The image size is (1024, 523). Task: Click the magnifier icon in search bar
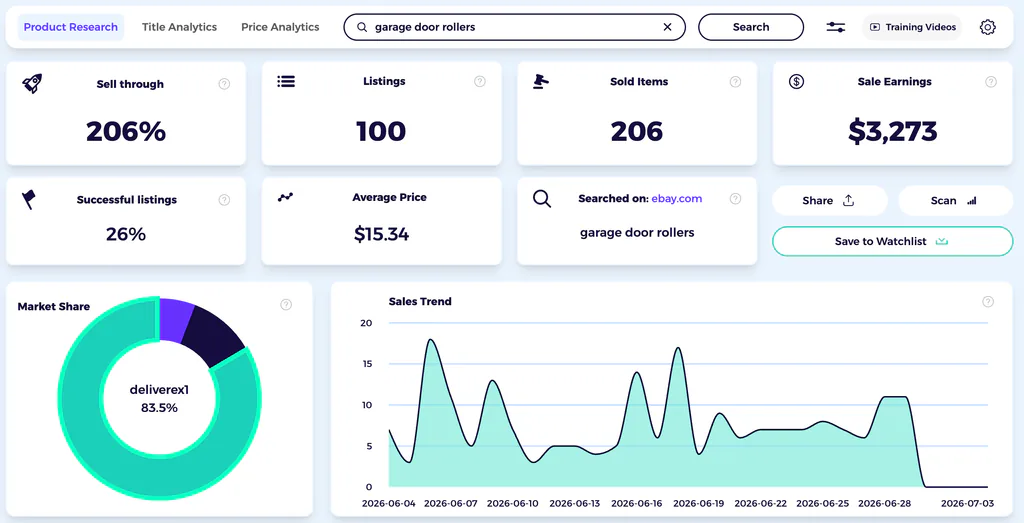(x=362, y=27)
